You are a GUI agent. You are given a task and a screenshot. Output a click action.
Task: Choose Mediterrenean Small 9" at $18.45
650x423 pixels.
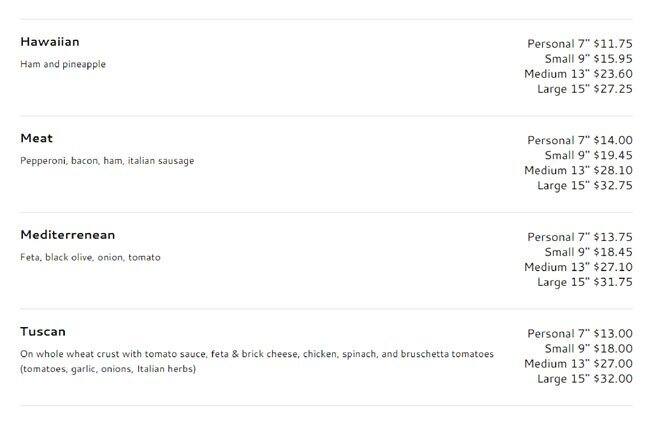tap(588, 252)
